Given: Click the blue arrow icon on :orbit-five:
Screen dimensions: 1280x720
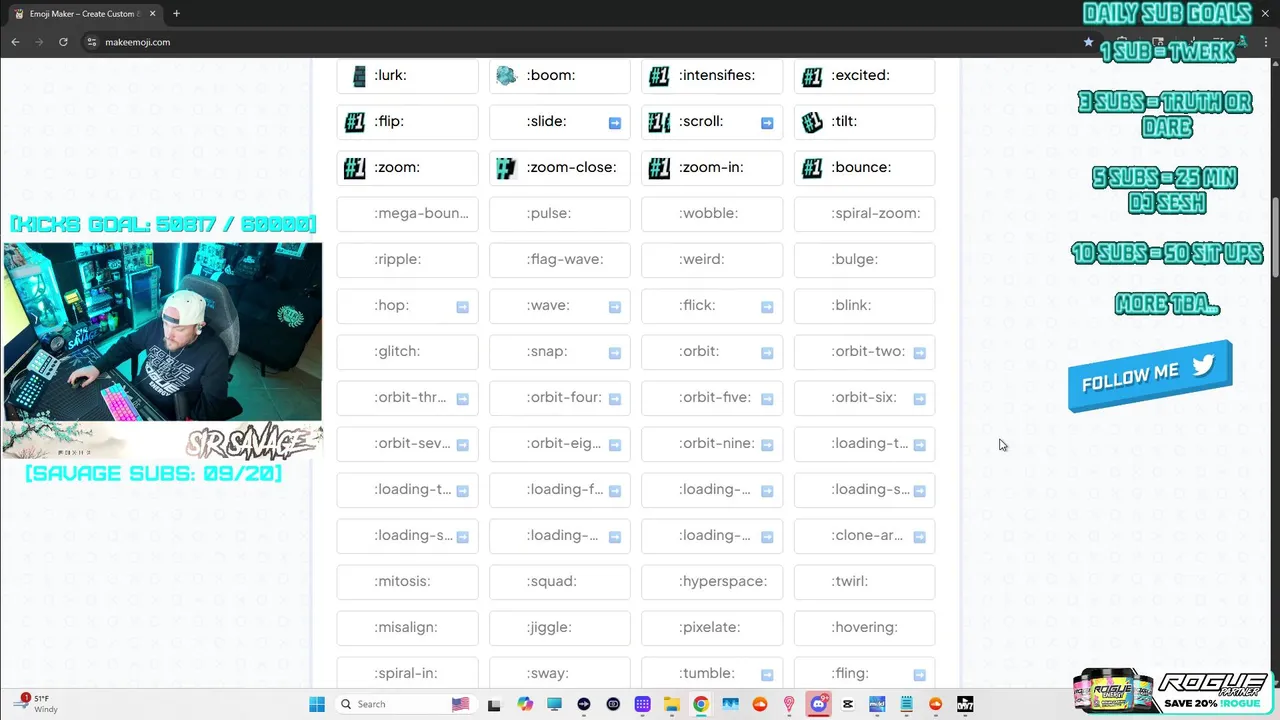Looking at the screenshot, I should [767, 399].
